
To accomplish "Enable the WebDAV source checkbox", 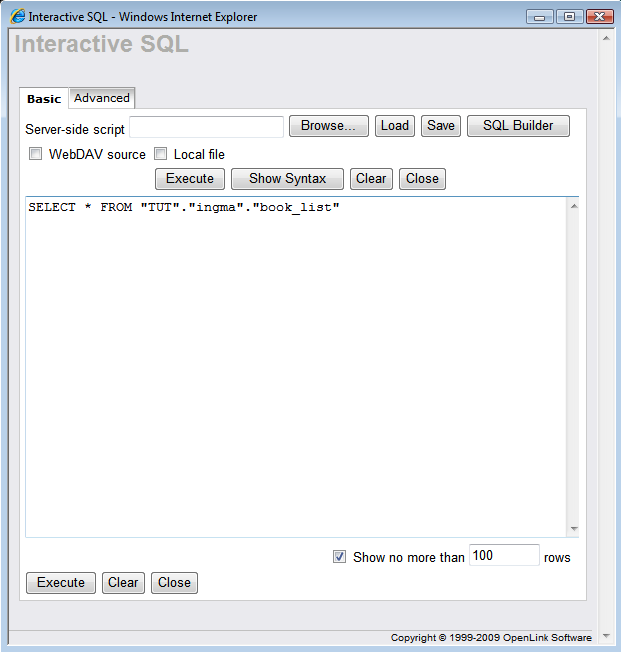I will coord(36,154).
